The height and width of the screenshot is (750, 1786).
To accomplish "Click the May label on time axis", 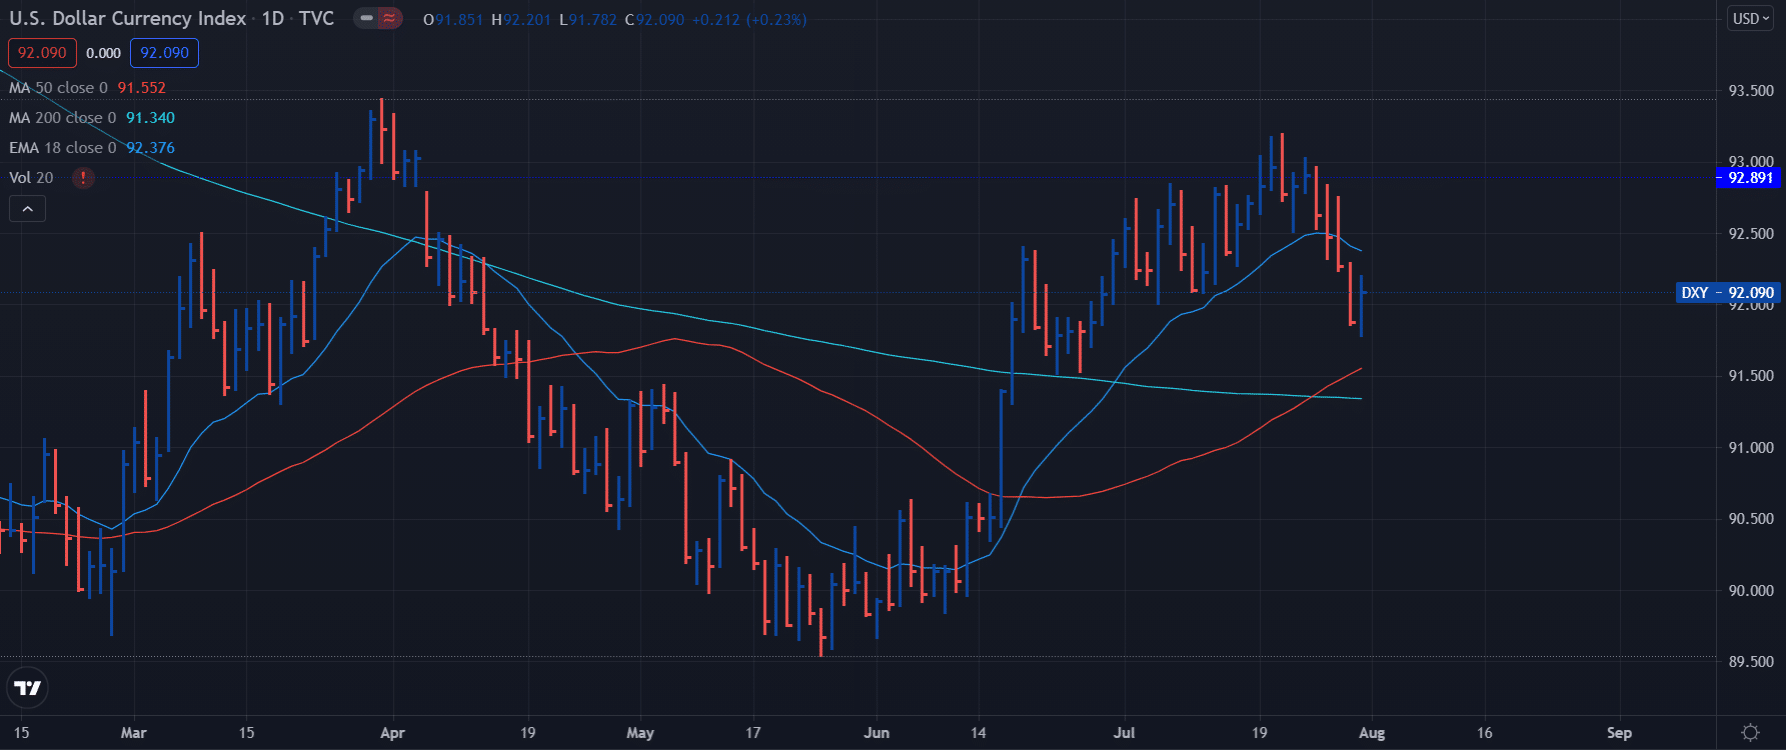I will pos(640,733).
